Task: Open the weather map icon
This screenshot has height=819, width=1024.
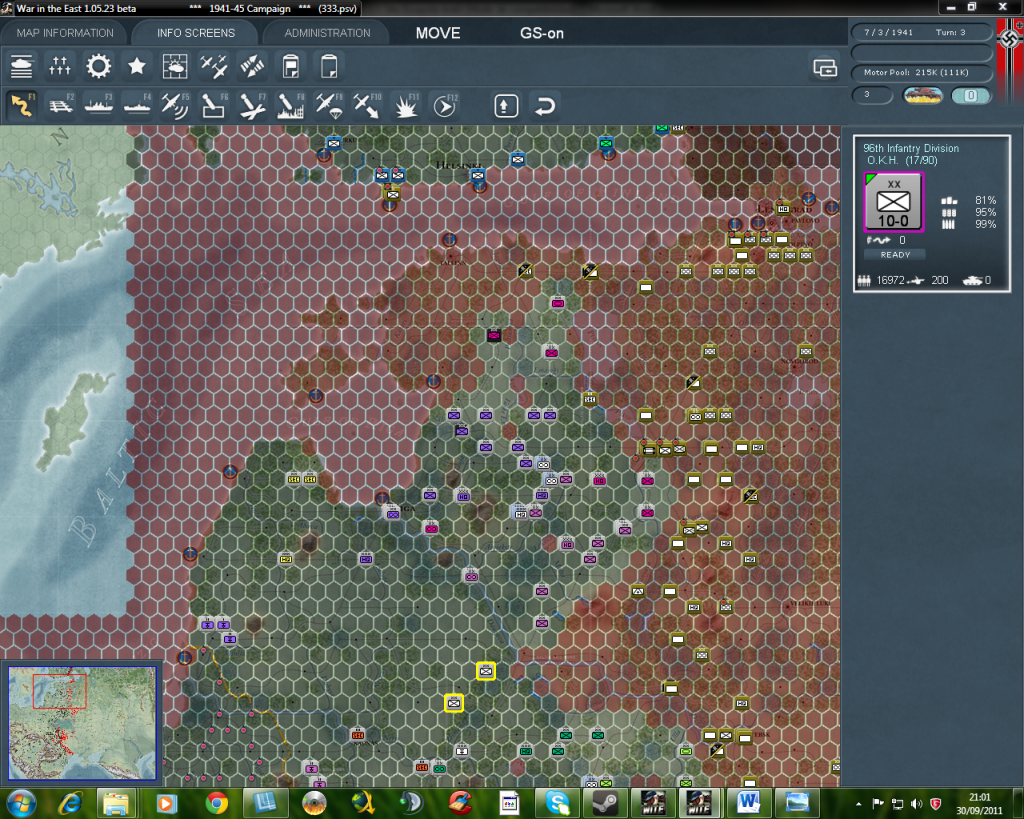Action: tap(174, 66)
